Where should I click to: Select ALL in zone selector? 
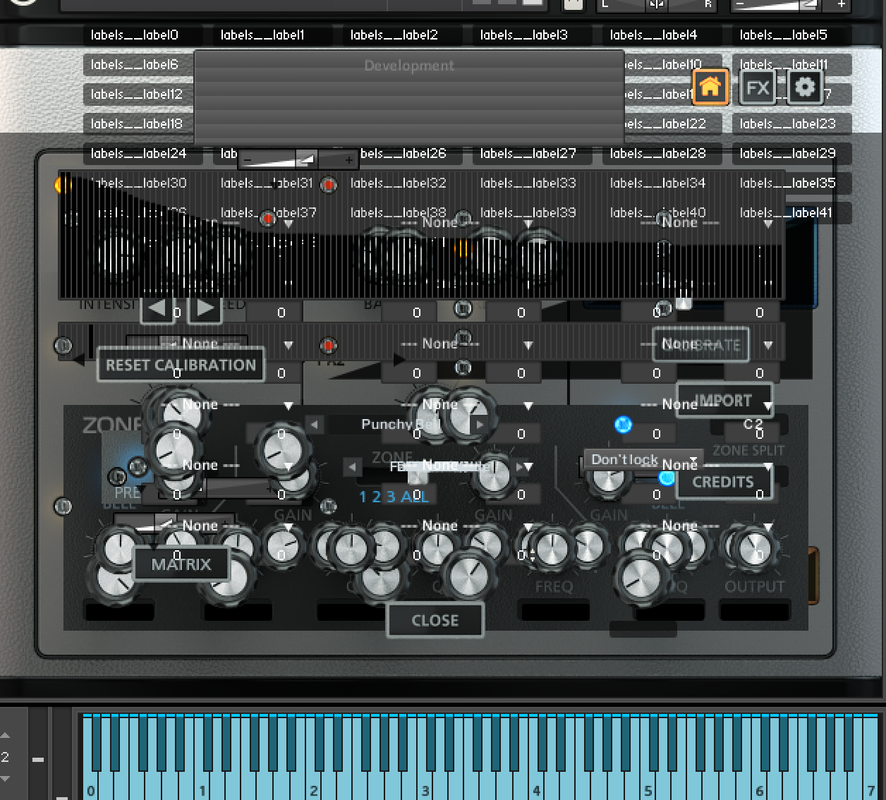click(x=415, y=497)
